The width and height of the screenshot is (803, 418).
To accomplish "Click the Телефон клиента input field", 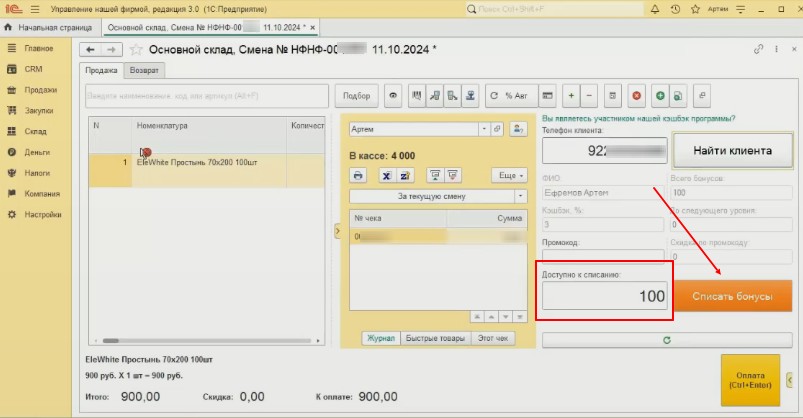I will [x=604, y=151].
